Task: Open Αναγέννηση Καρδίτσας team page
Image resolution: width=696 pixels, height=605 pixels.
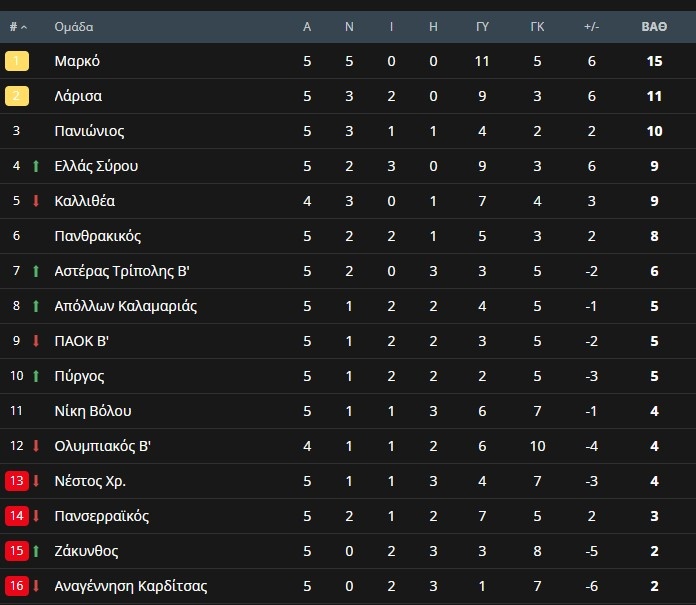Action: pos(131,586)
